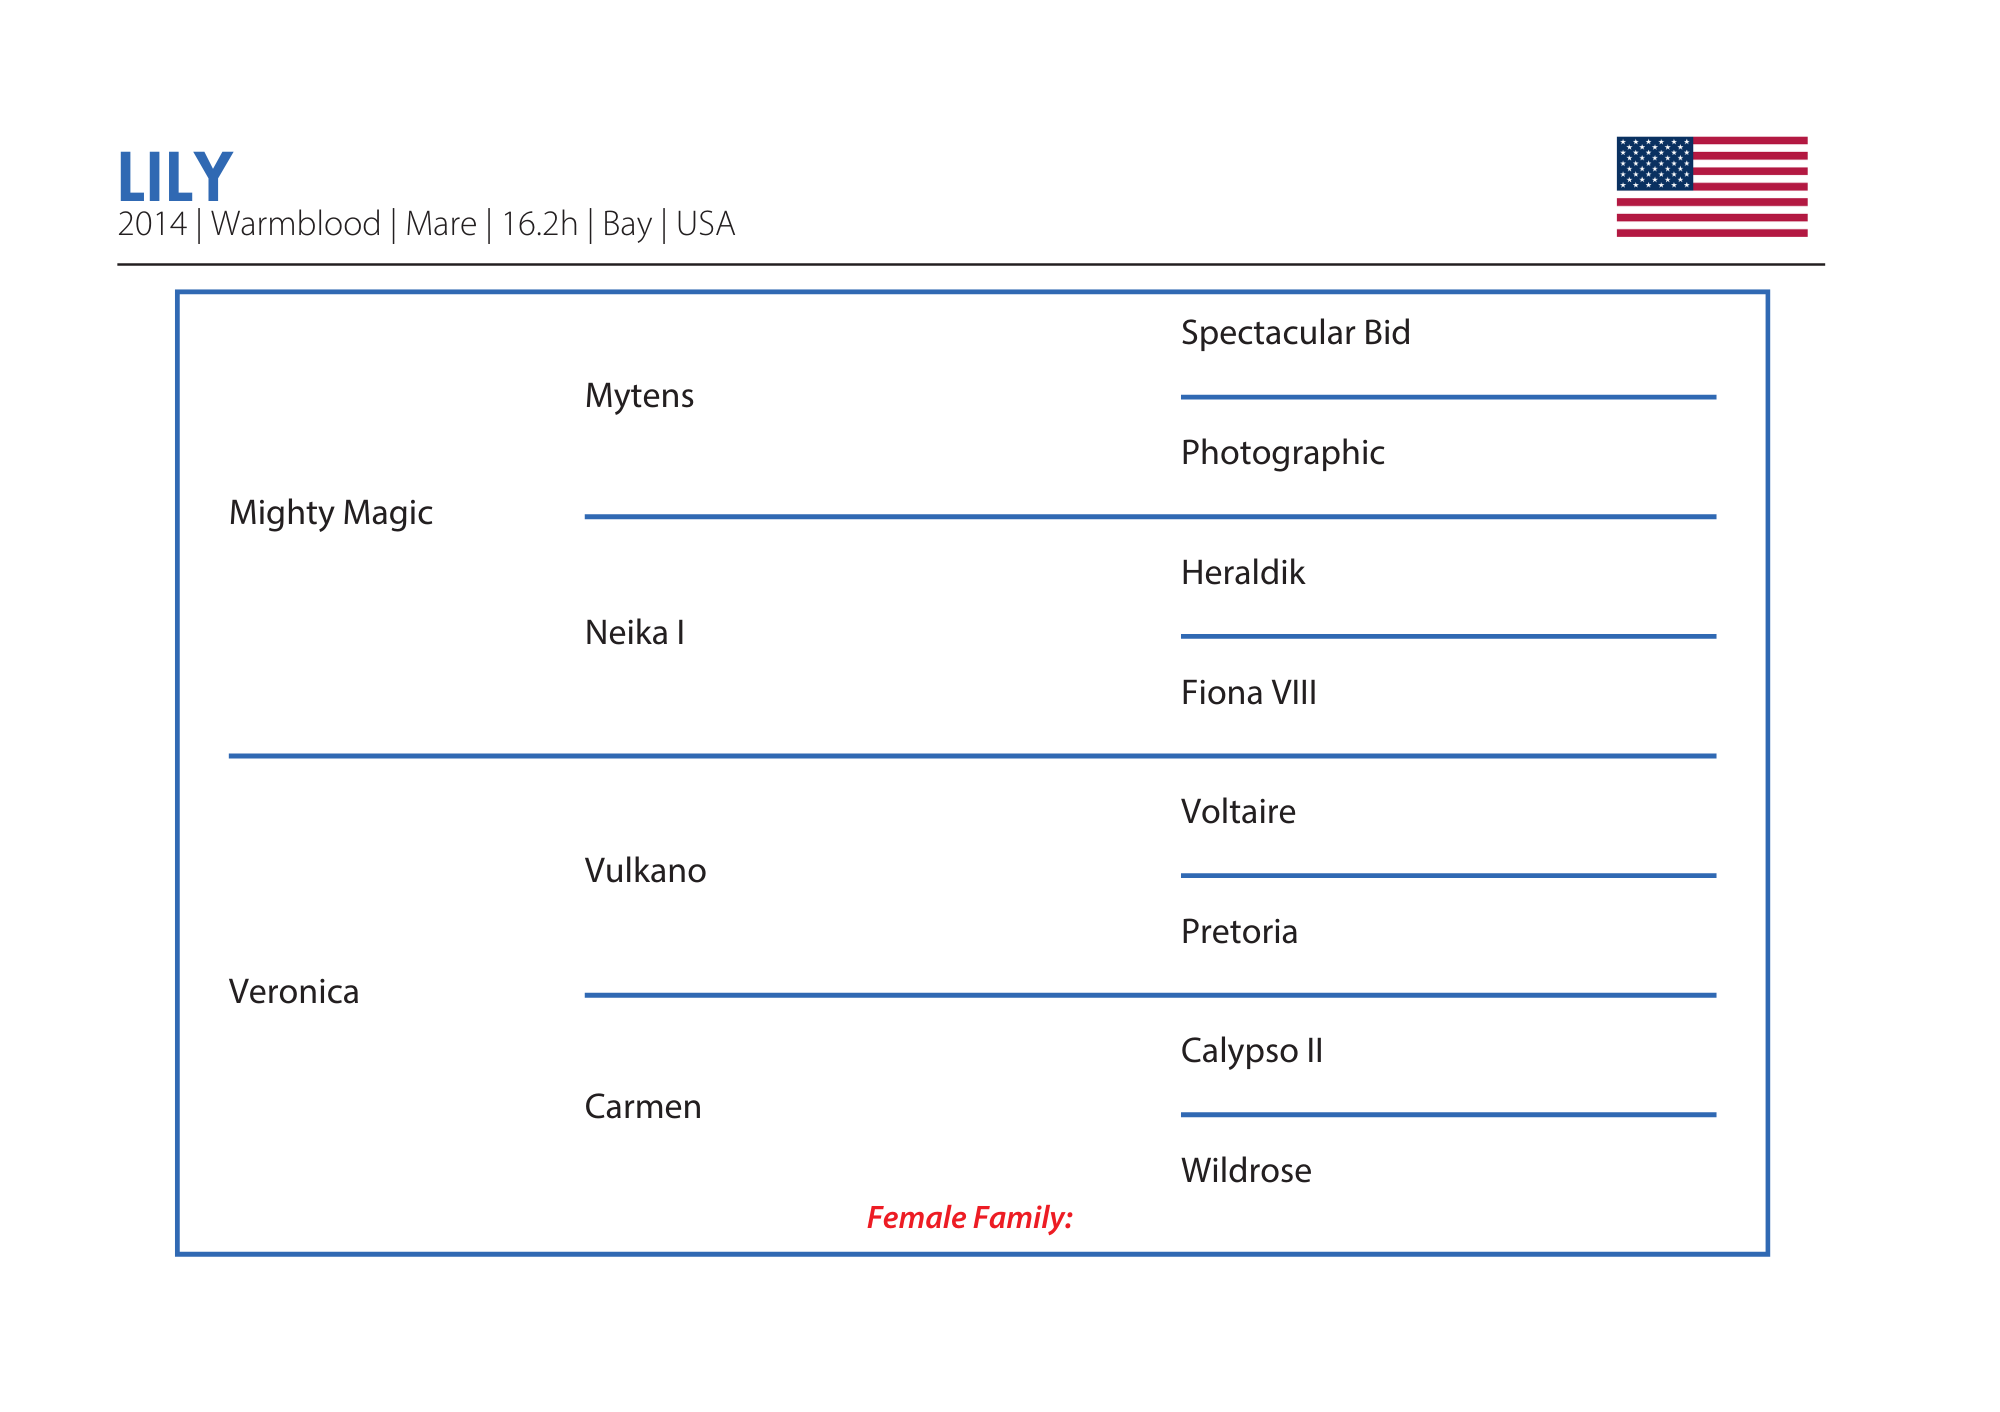Click the 16.2h height in the subtitle

click(x=539, y=224)
